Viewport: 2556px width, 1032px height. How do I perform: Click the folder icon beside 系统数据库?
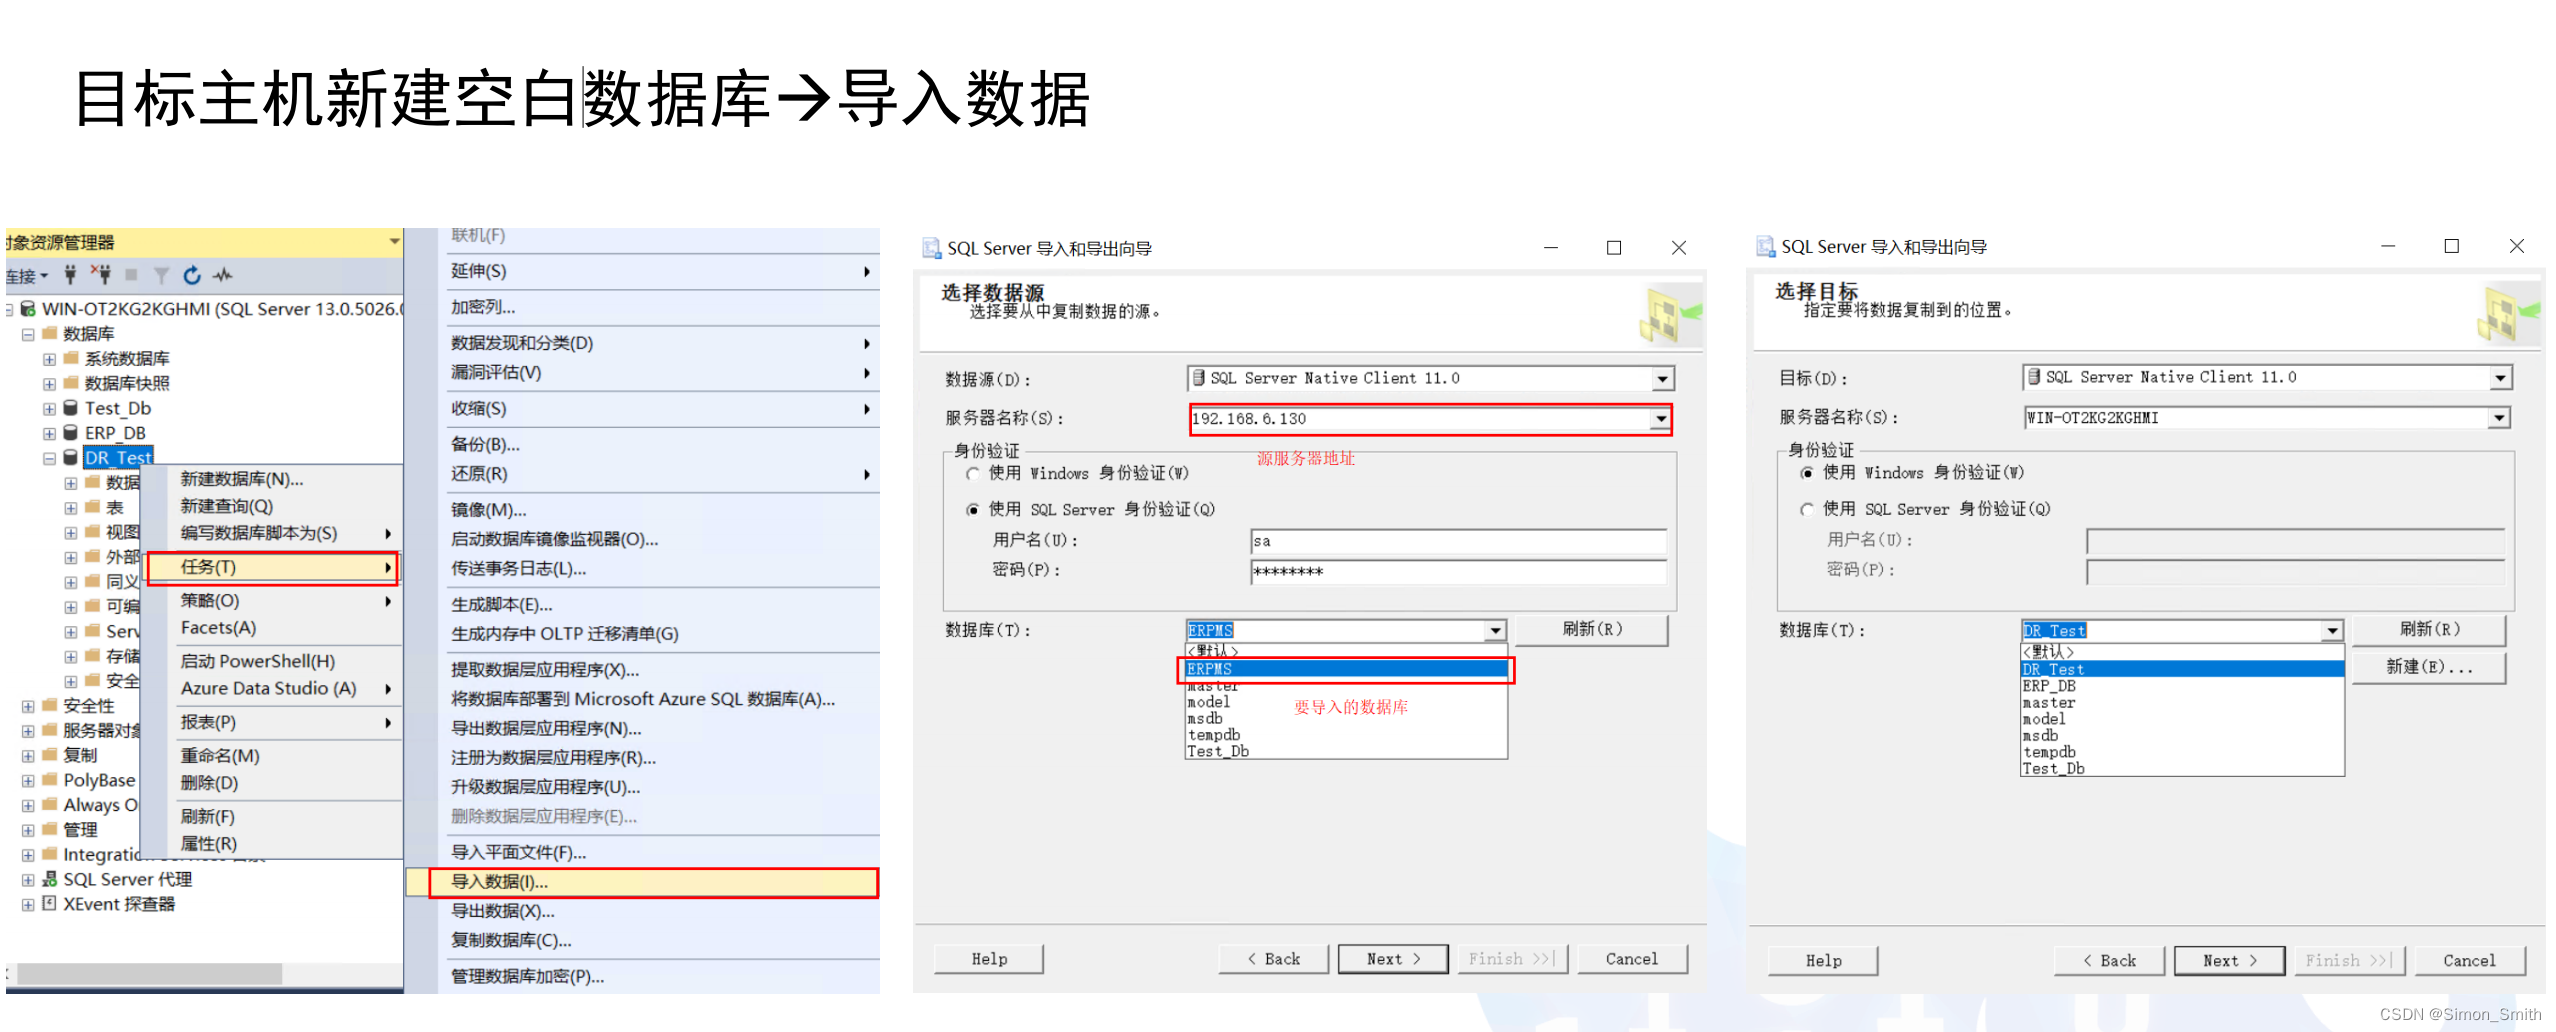71,358
